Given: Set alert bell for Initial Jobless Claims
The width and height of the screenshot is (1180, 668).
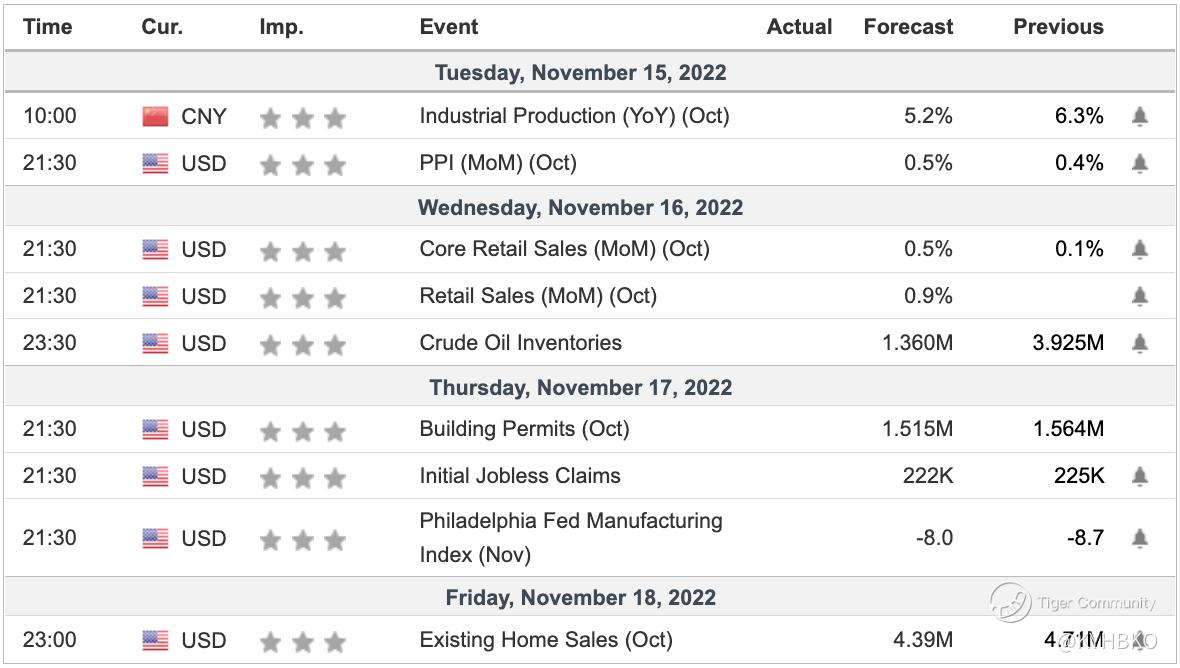Looking at the screenshot, I should tap(1139, 477).
